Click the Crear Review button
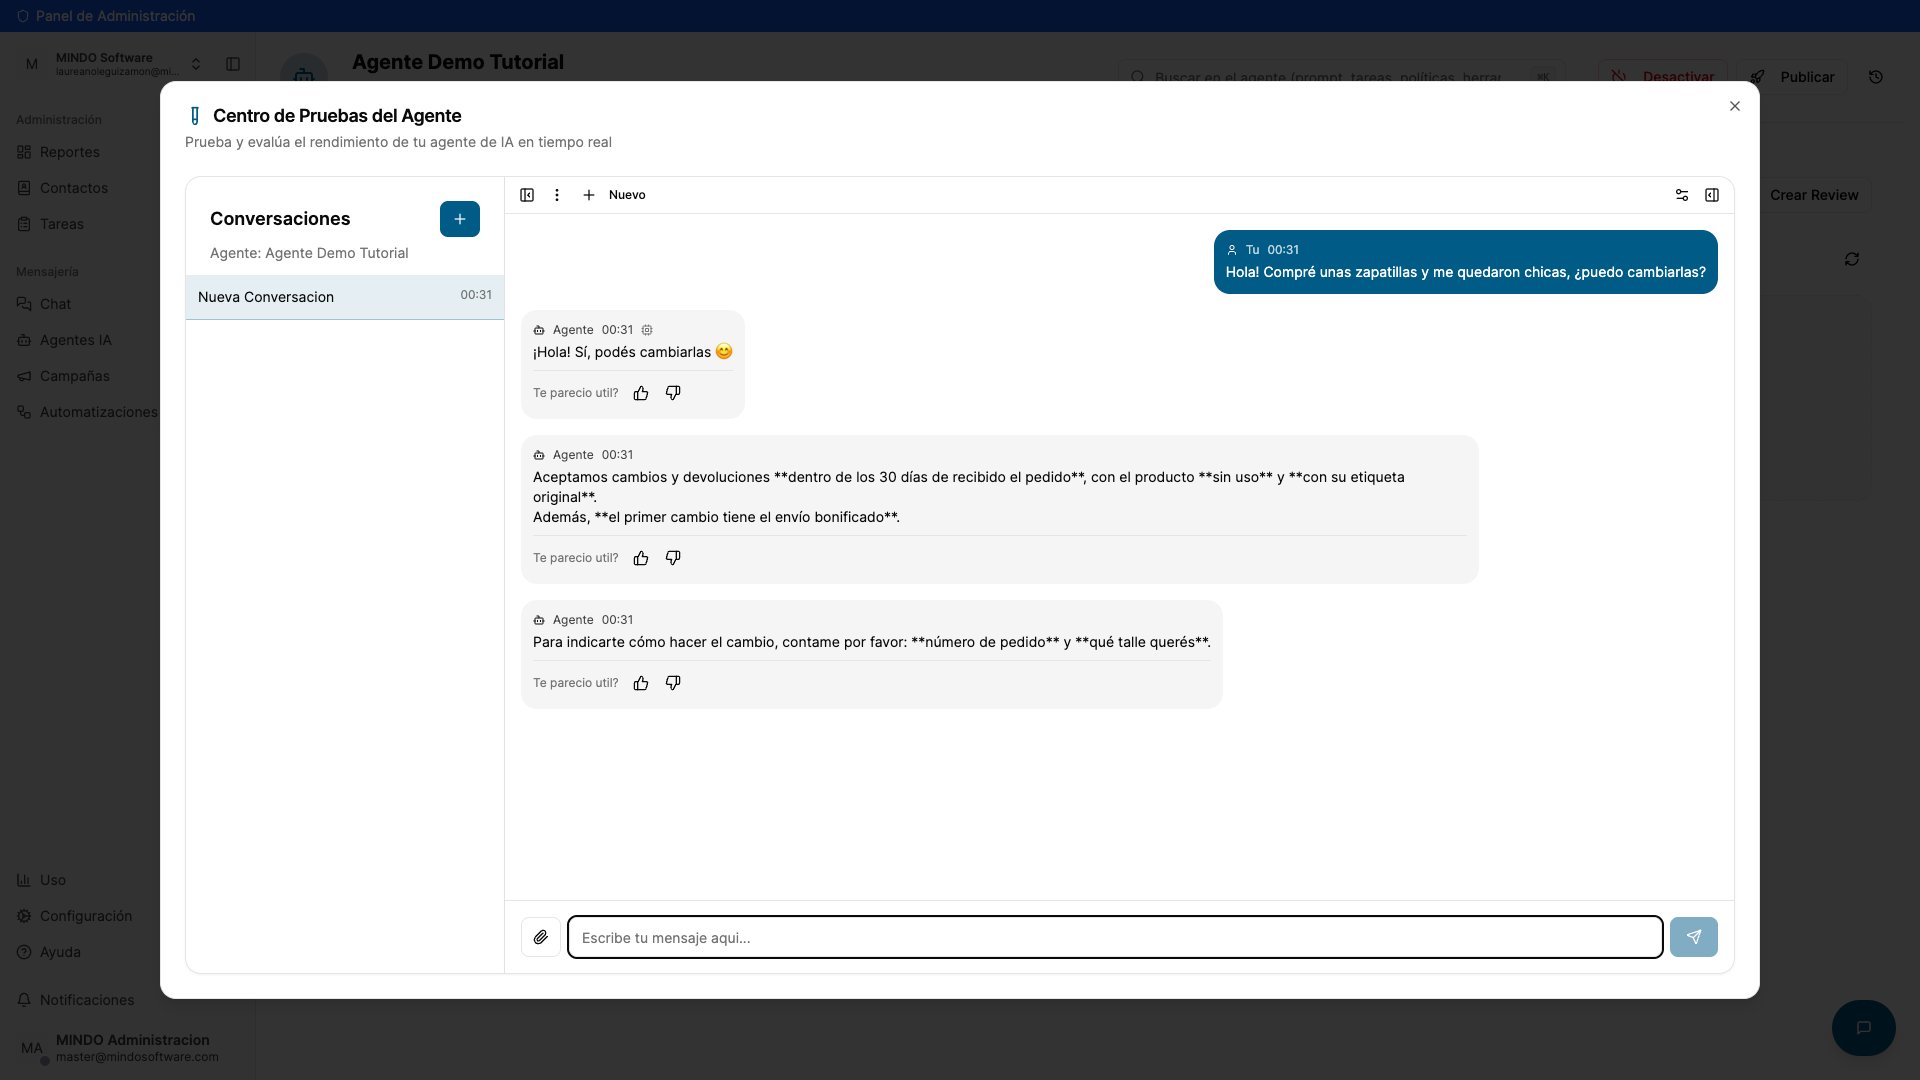Viewport: 1920px width, 1080px height. point(1814,195)
